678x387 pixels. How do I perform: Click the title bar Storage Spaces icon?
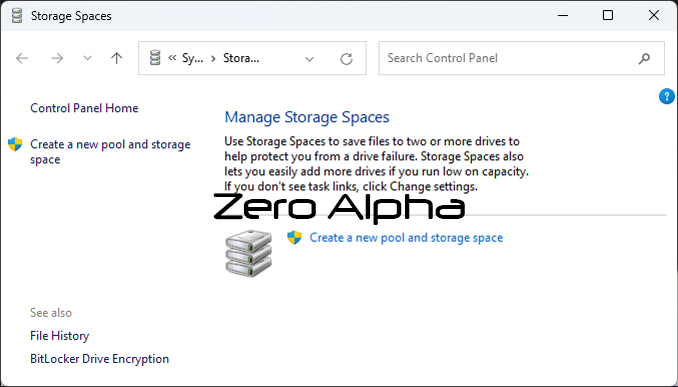17,16
